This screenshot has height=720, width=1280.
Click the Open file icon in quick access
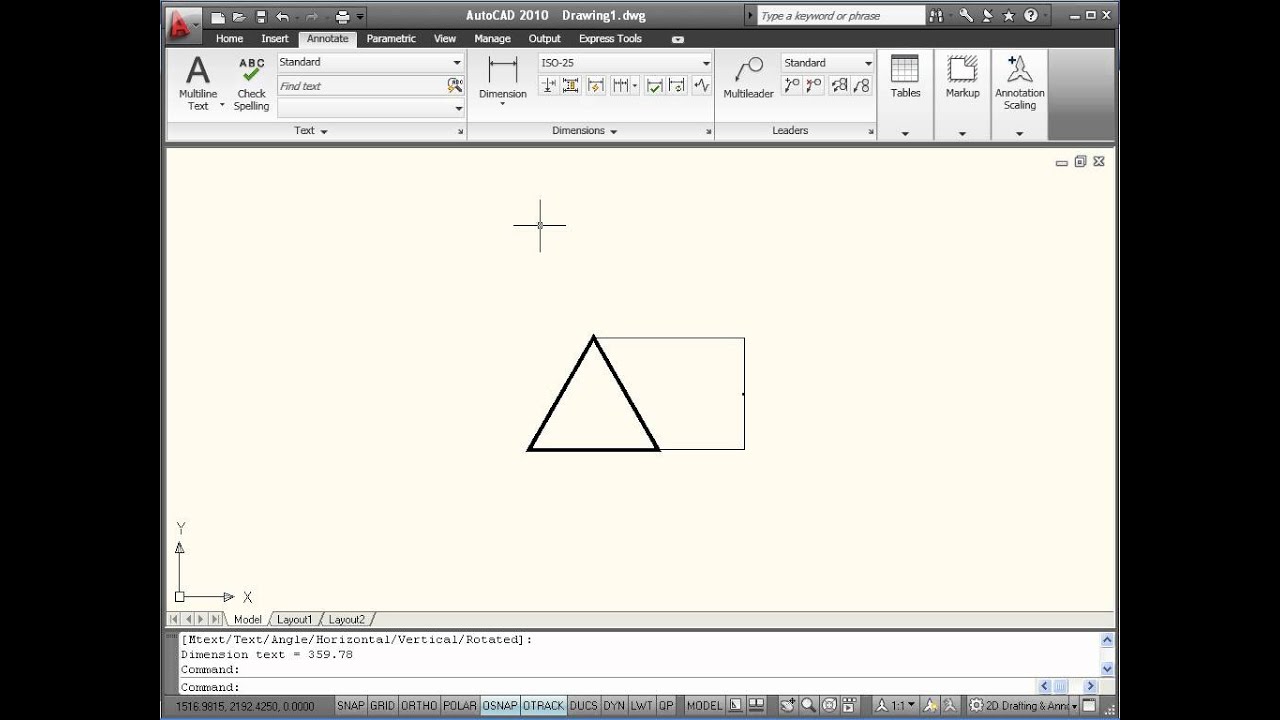239,17
